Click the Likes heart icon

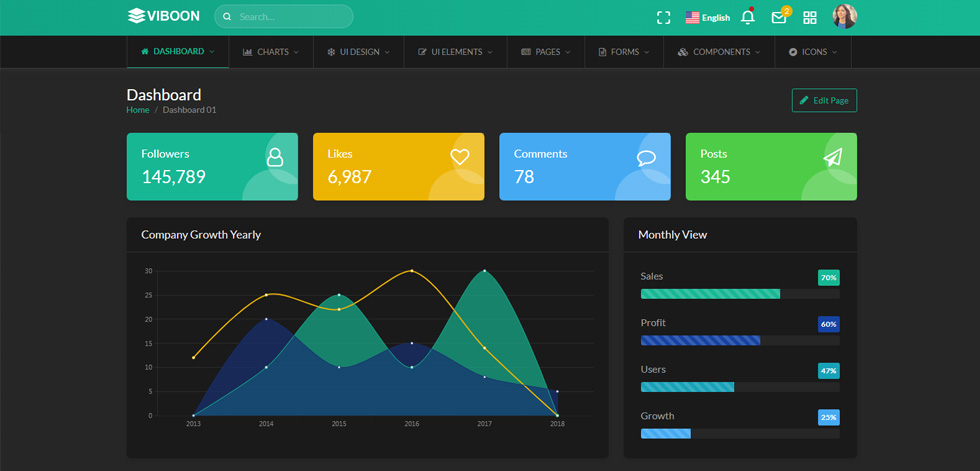coord(460,157)
